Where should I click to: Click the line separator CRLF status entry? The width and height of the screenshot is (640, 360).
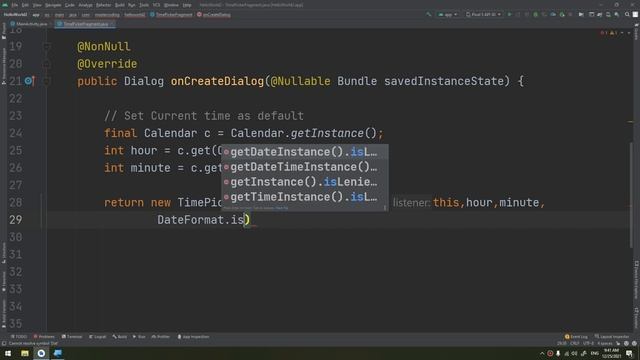point(575,344)
